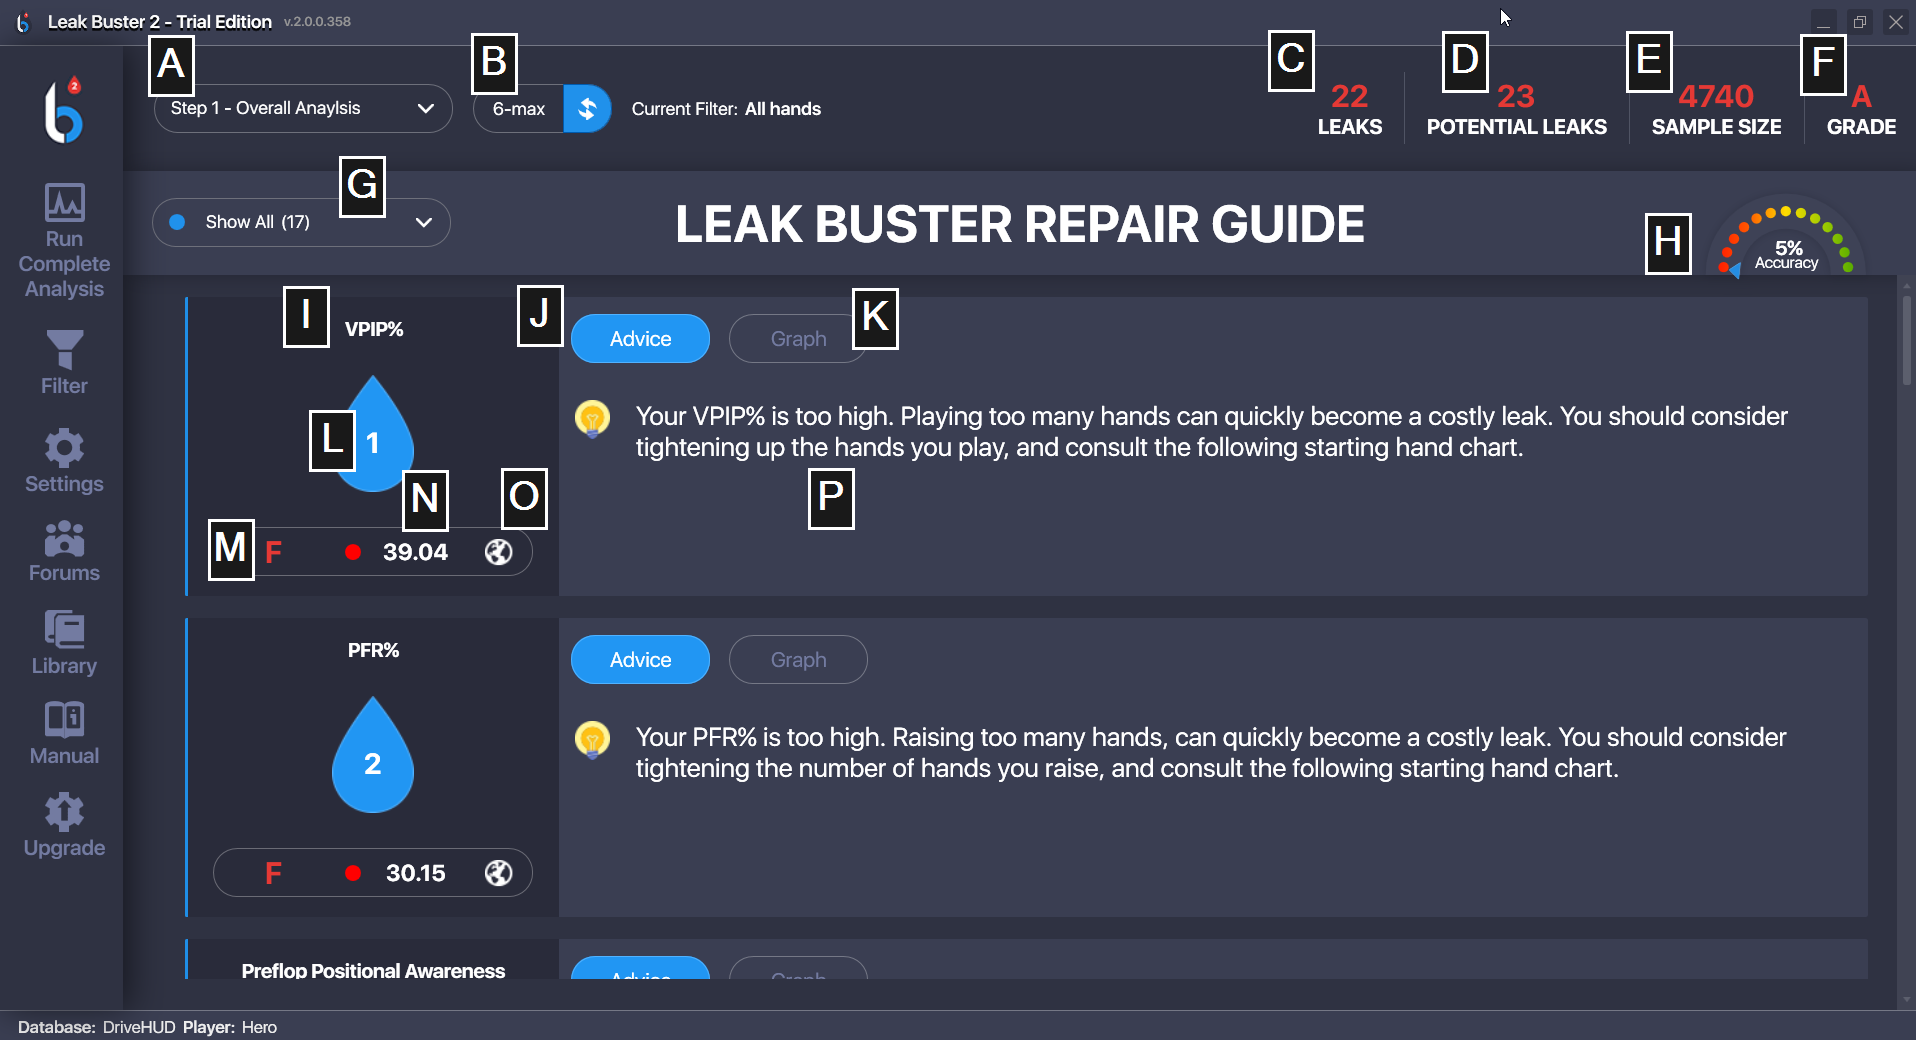
Task: Click the PFR% value 30.15
Action: click(x=415, y=873)
